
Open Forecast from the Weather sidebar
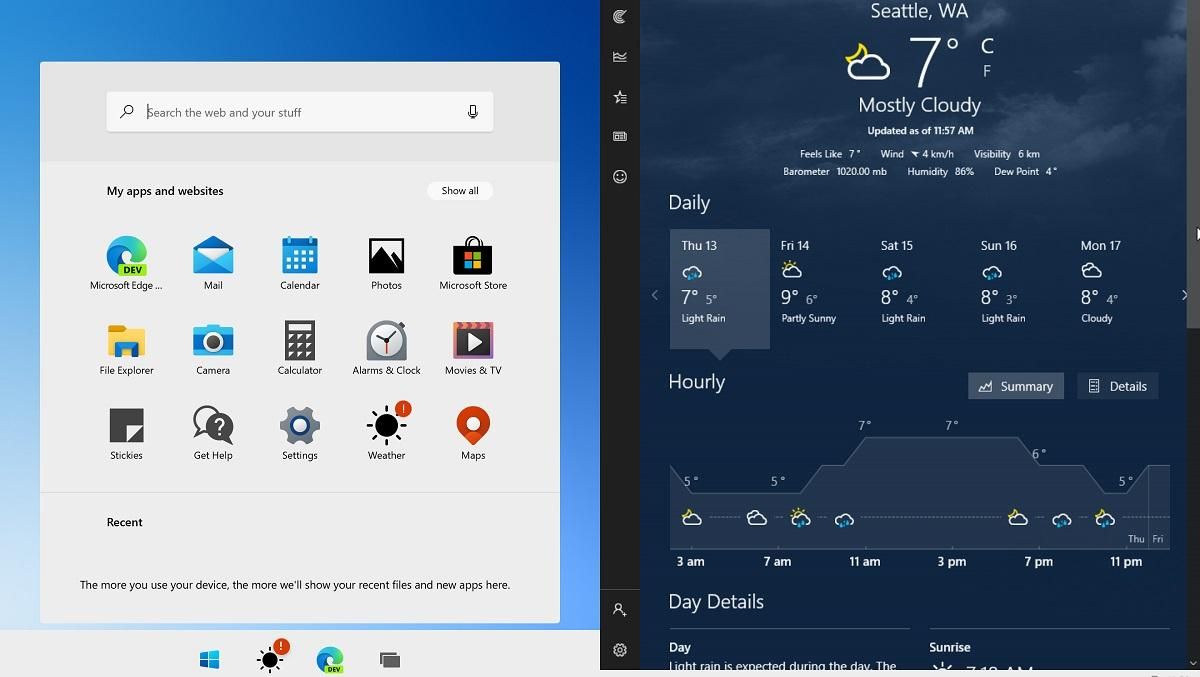(x=620, y=16)
